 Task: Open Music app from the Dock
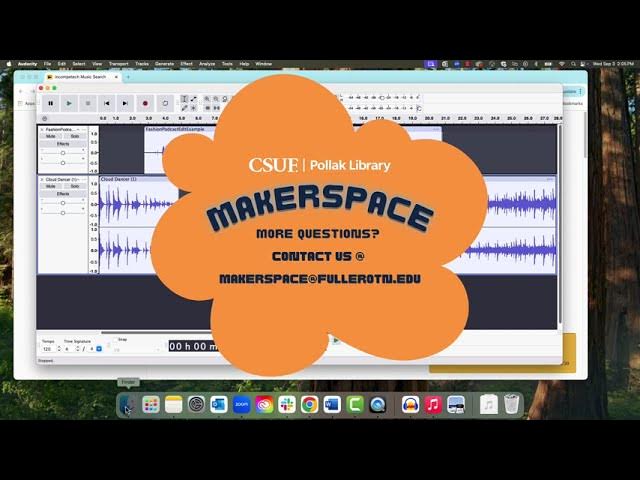point(433,405)
